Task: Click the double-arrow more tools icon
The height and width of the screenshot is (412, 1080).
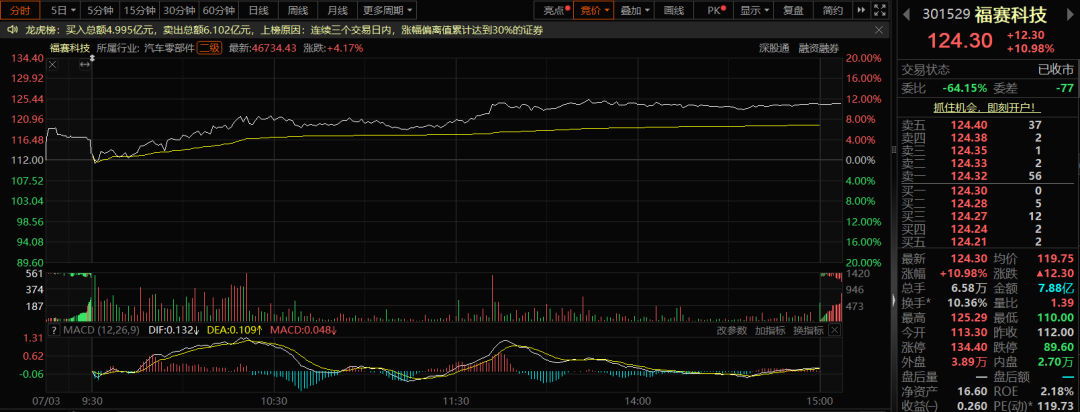Action: [861, 10]
